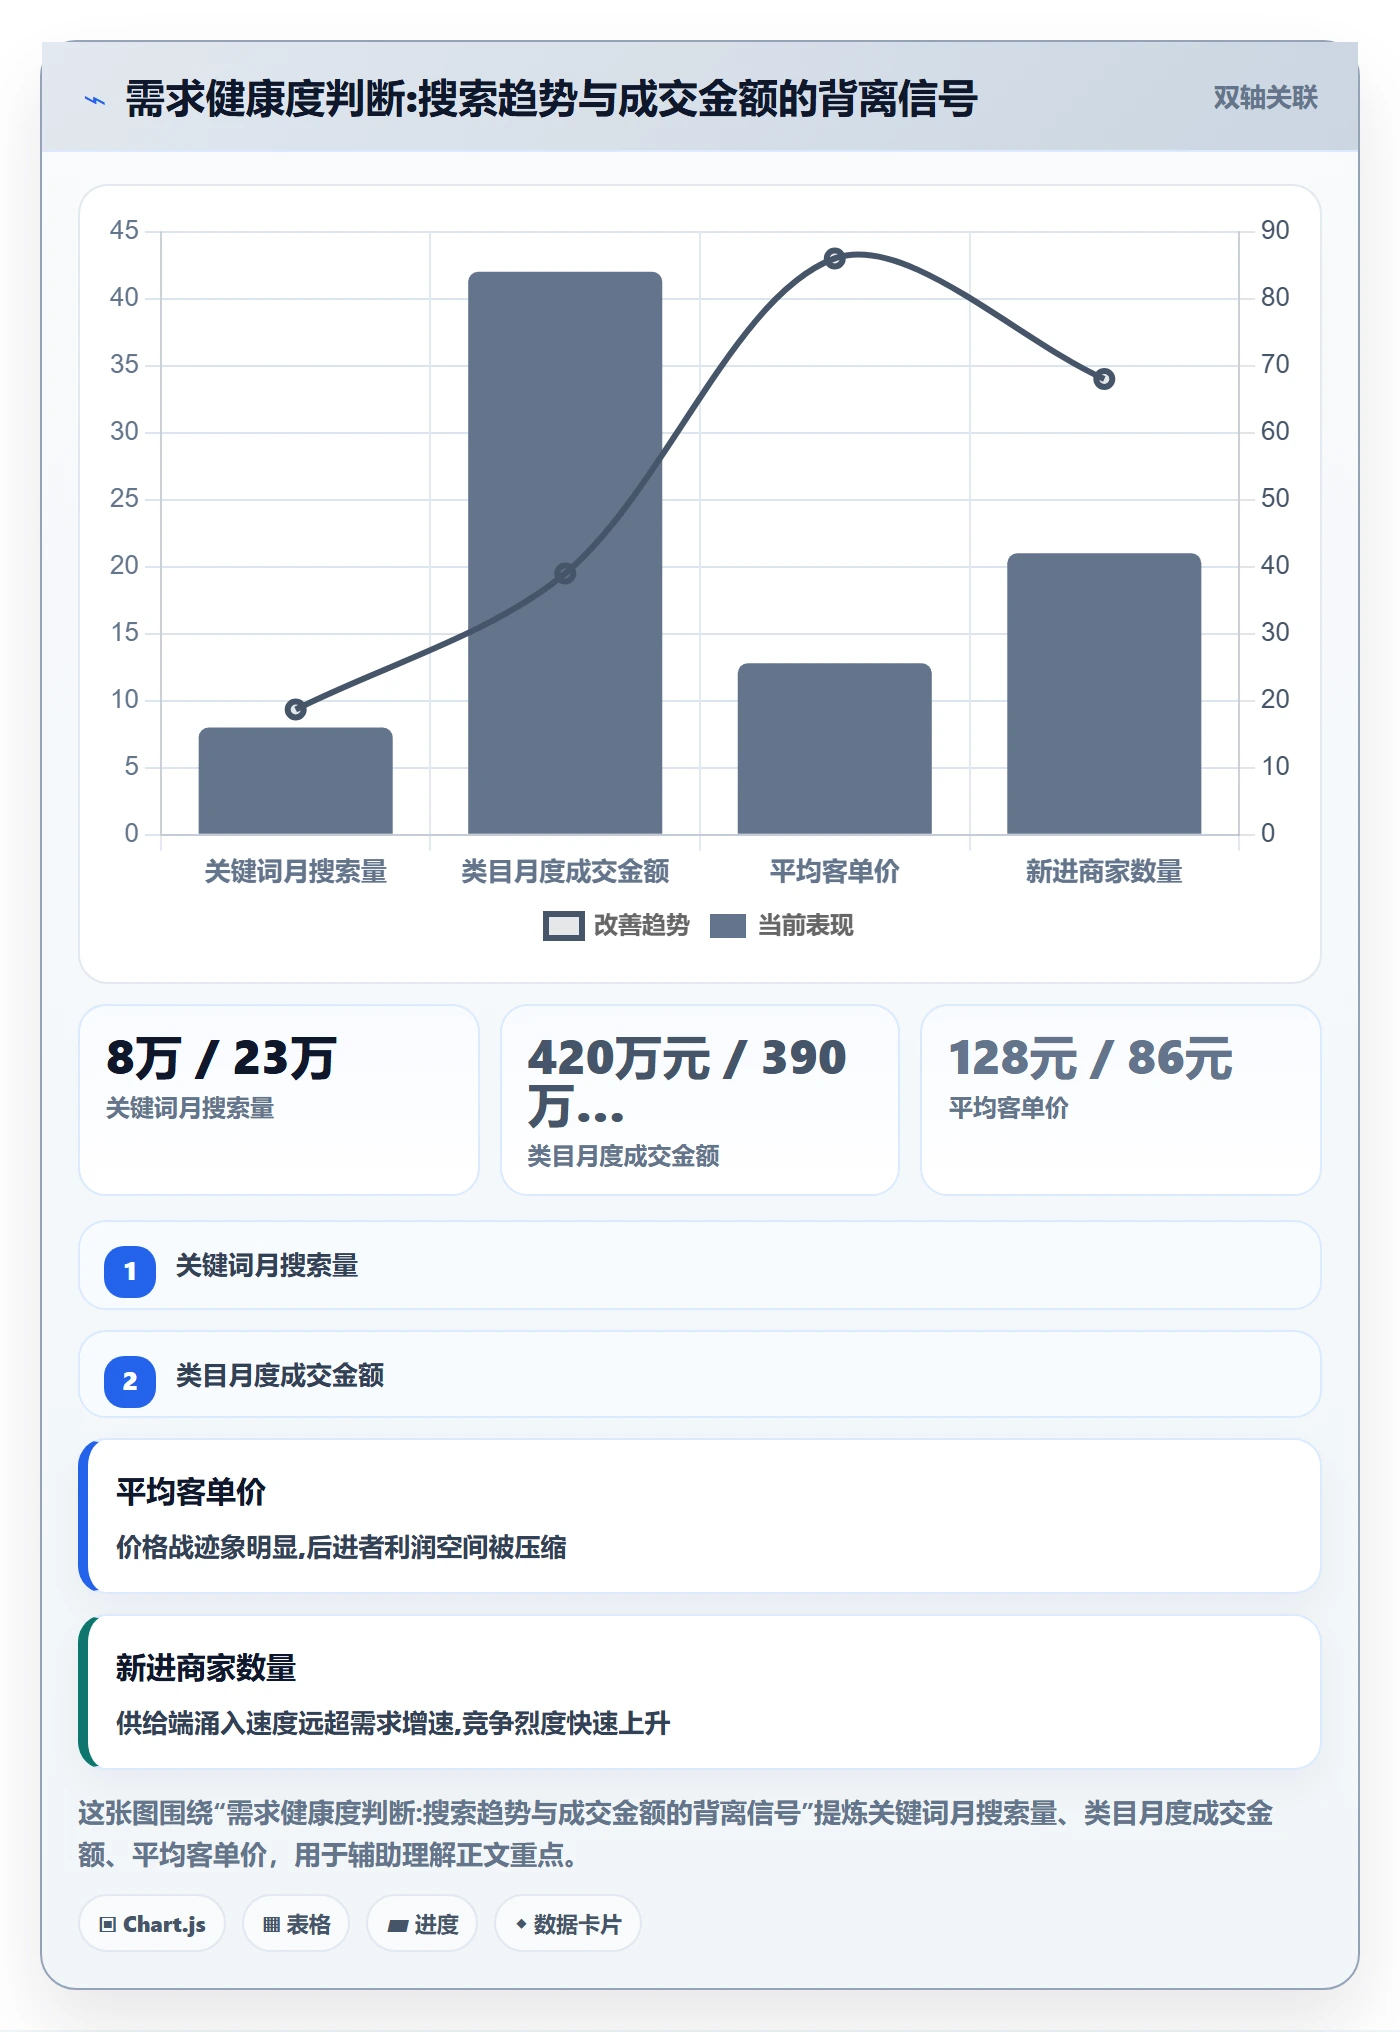Click the chart title 需求健康度判断
The width and height of the screenshot is (1400, 2032).
[x=551, y=99]
